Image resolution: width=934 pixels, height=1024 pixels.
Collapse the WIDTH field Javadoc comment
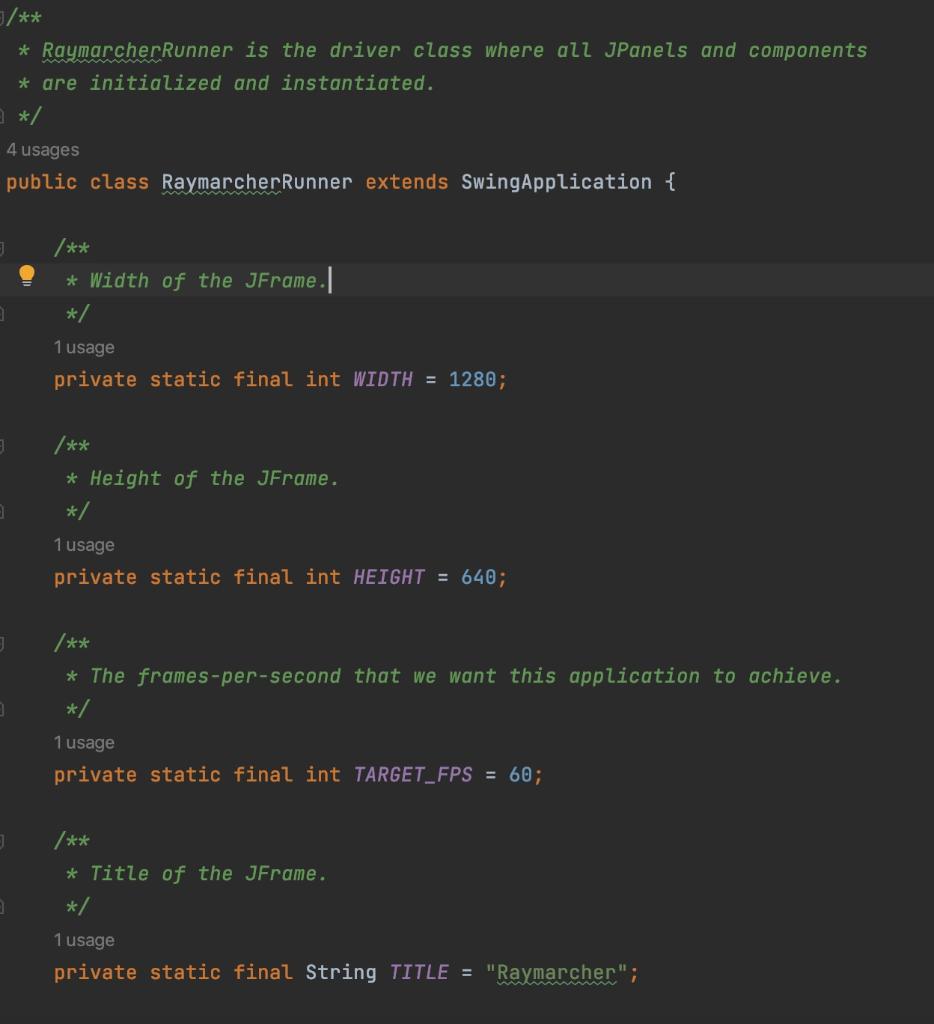pyautogui.click(x=5, y=247)
